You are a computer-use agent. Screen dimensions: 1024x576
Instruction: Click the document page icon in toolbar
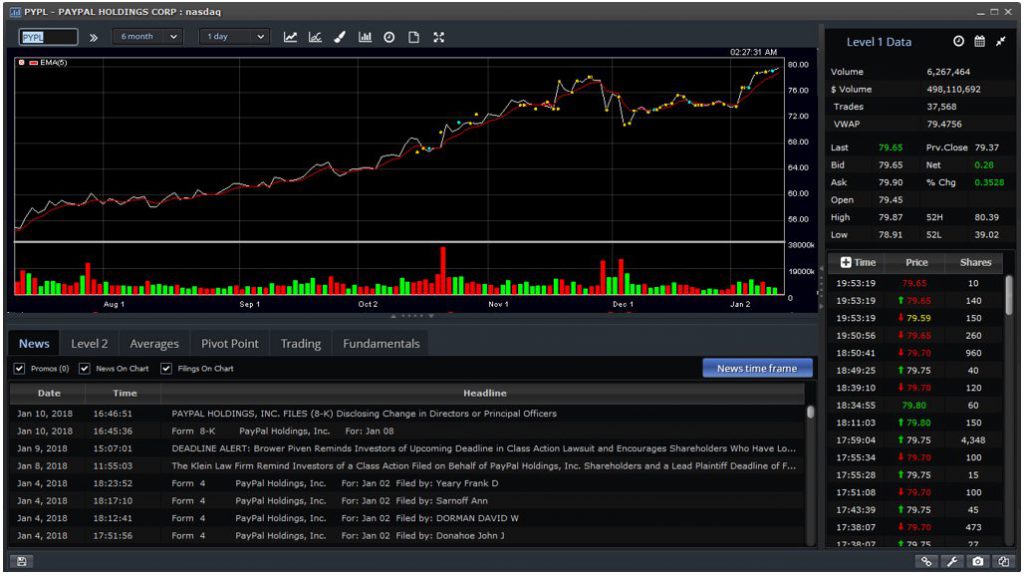[x=414, y=37]
